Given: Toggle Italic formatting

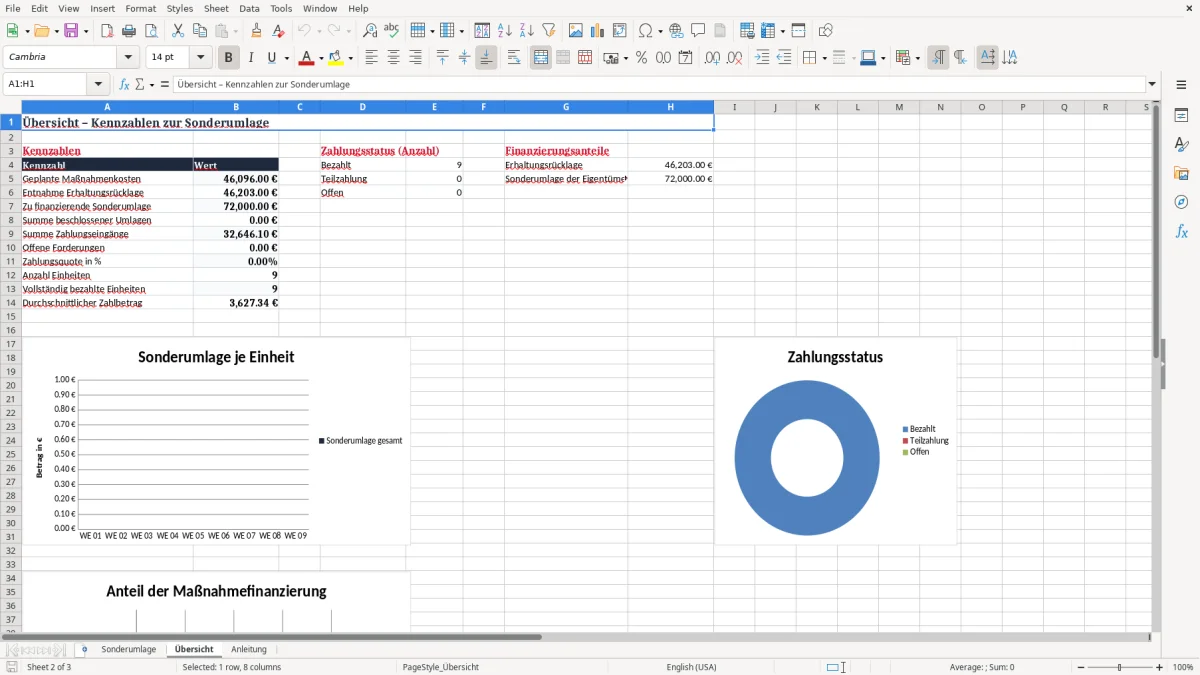Looking at the screenshot, I should coord(251,58).
